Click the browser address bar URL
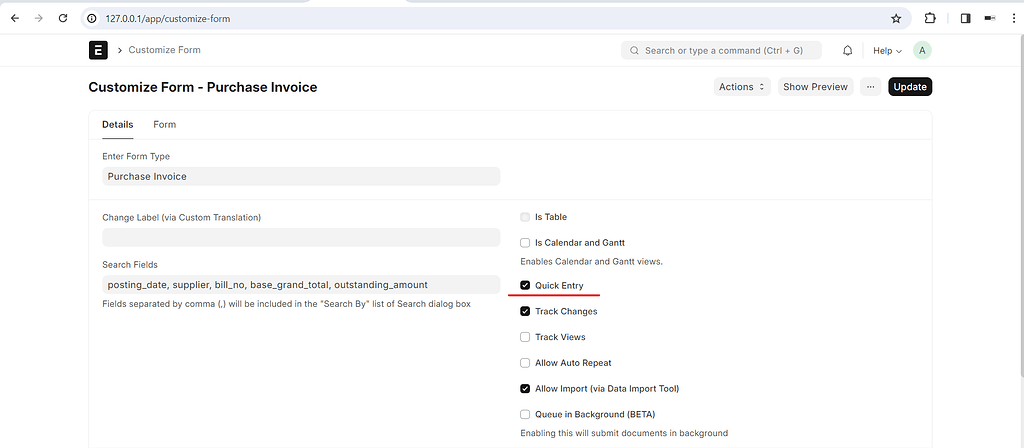 [x=168, y=19]
